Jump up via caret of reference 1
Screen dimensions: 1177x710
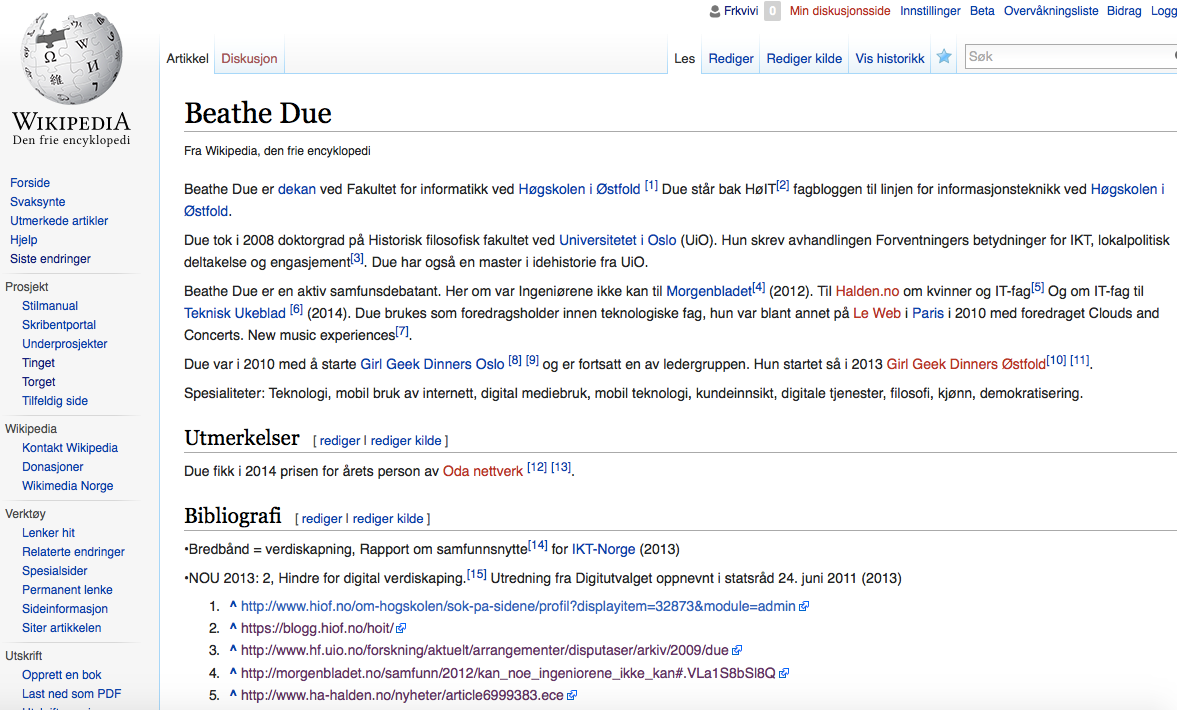[x=233, y=605]
